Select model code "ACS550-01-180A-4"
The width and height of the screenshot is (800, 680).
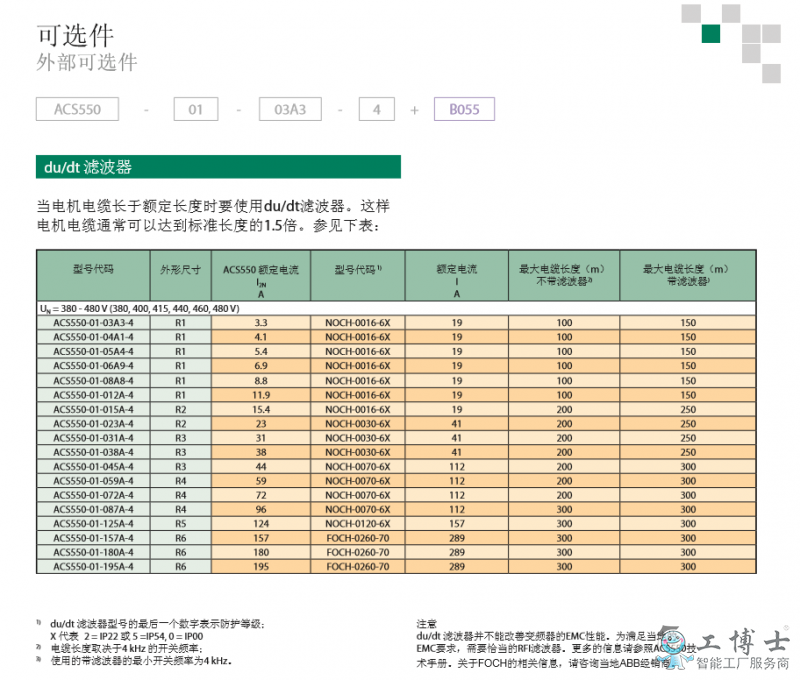point(93,552)
